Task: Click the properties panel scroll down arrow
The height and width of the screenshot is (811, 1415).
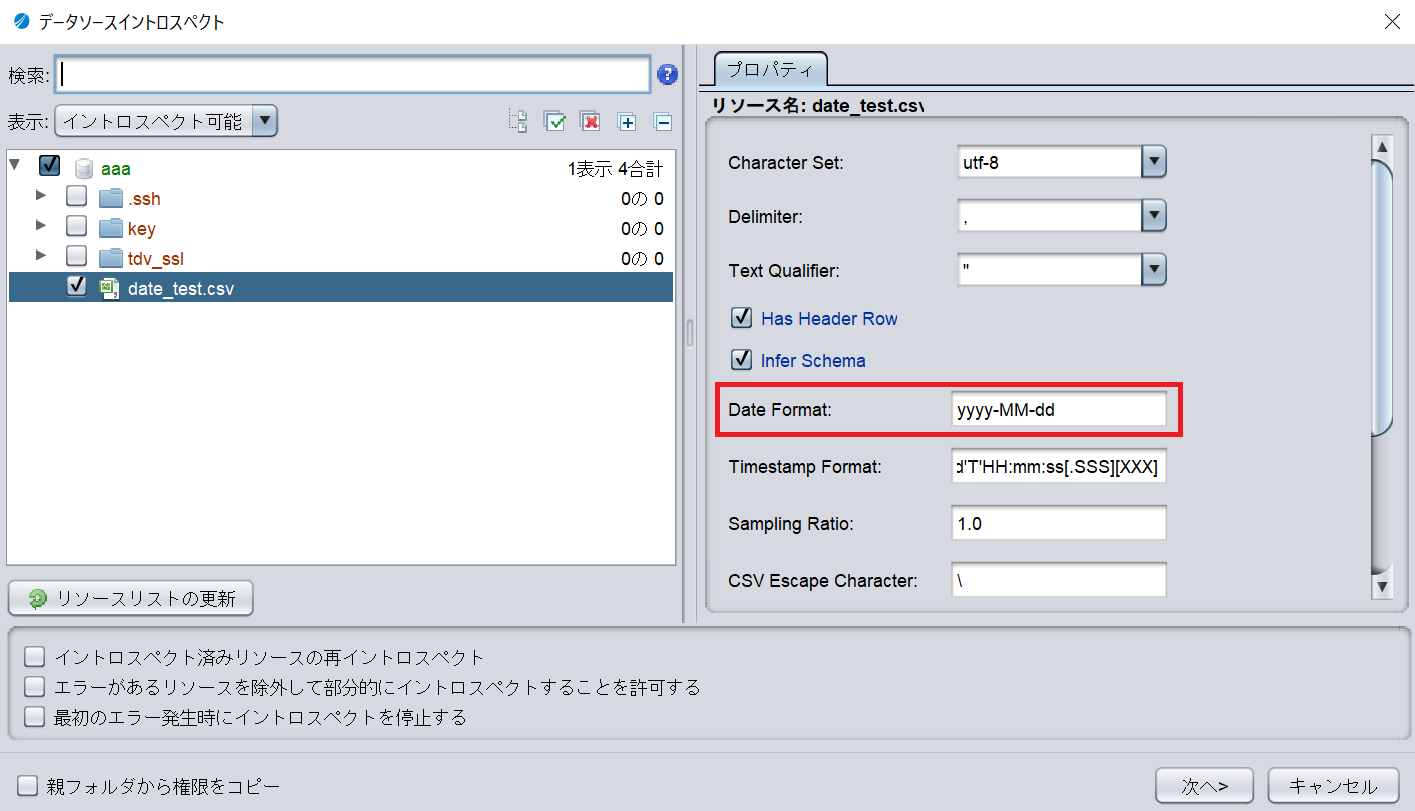Action: coord(1382,586)
